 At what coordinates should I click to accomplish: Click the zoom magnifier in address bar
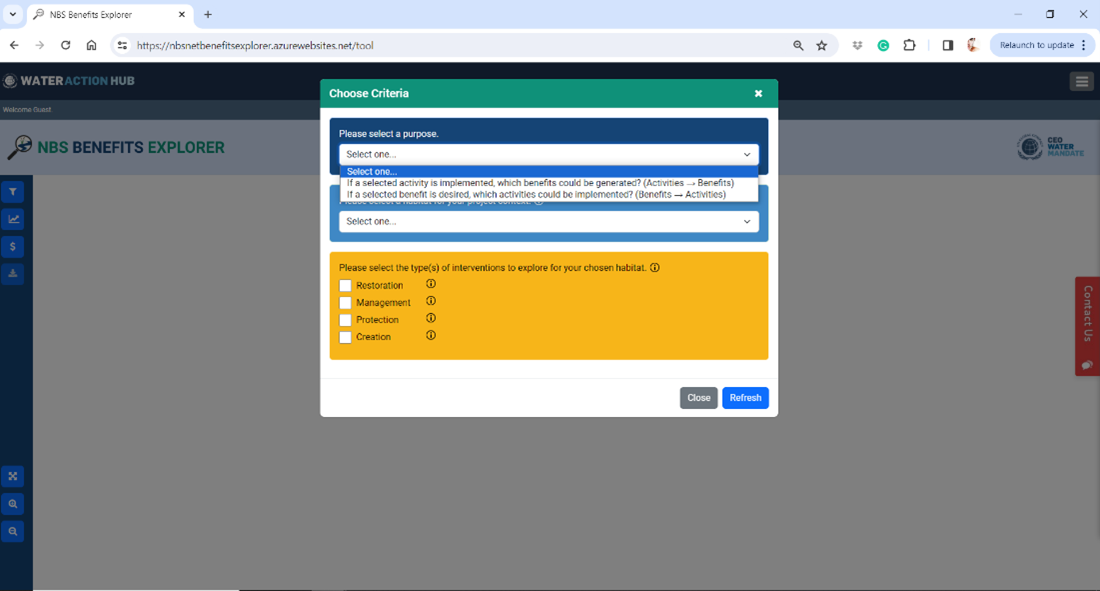(x=798, y=46)
